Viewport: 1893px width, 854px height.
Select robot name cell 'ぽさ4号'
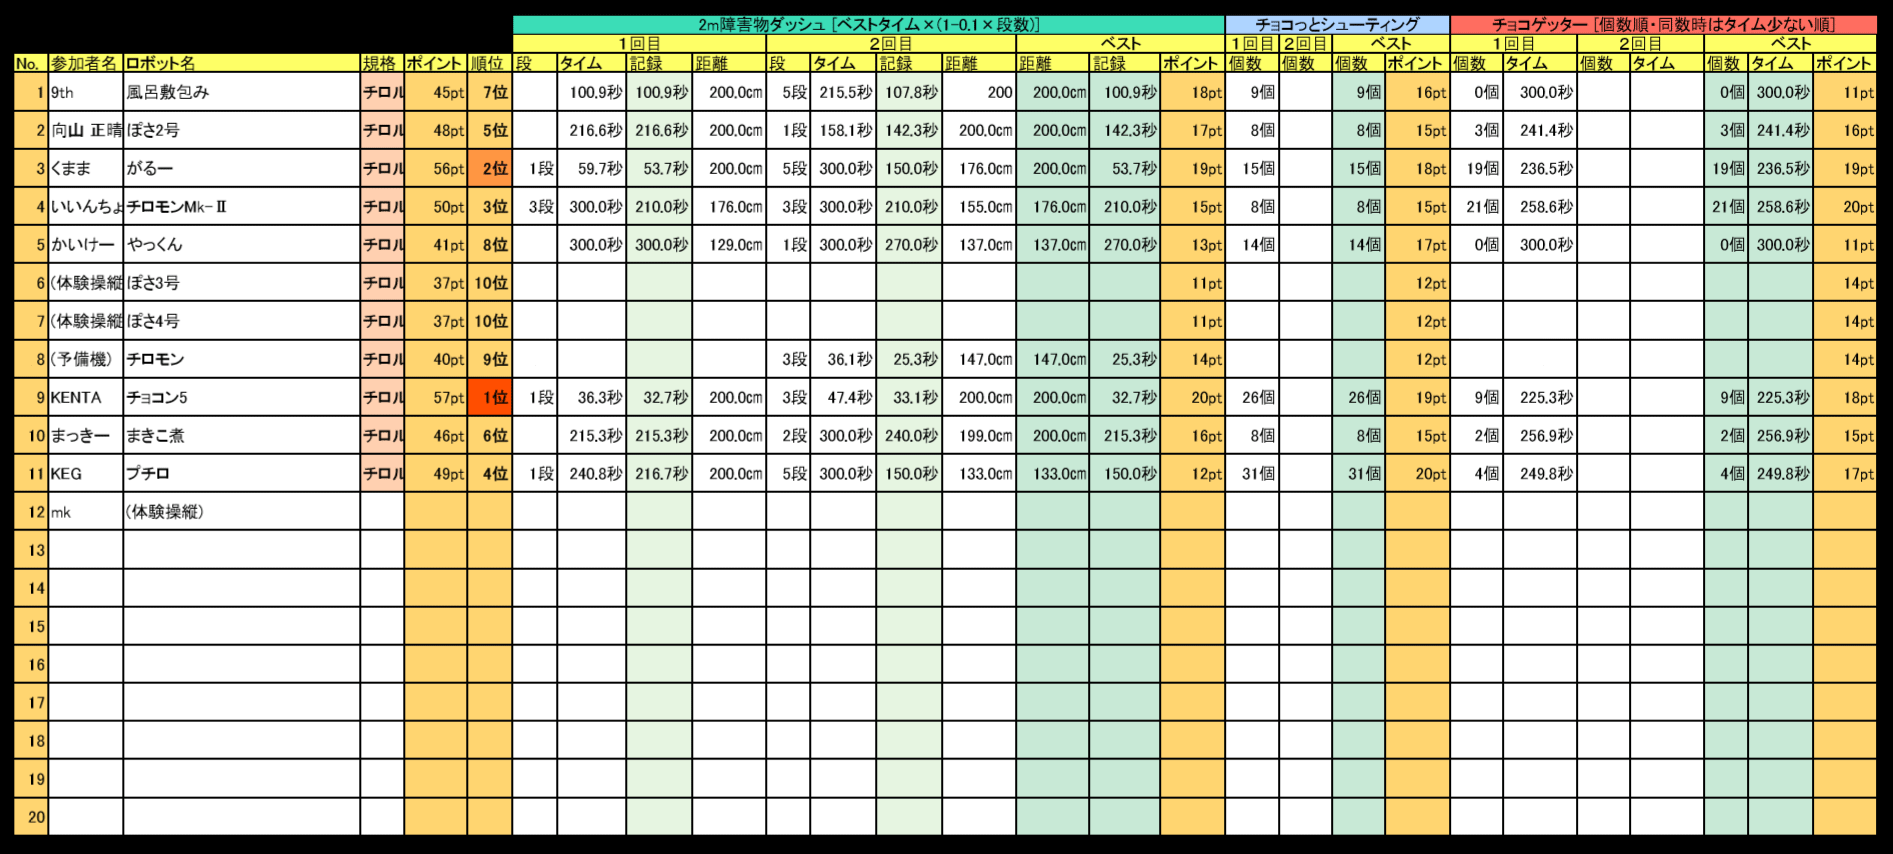click(x=242, y=321)
